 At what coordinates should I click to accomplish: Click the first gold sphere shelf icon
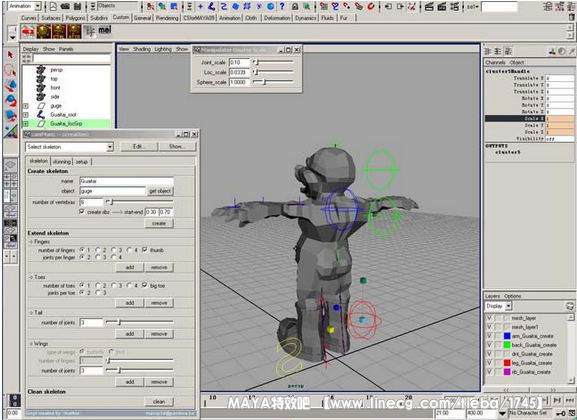(x=43, y=32)
